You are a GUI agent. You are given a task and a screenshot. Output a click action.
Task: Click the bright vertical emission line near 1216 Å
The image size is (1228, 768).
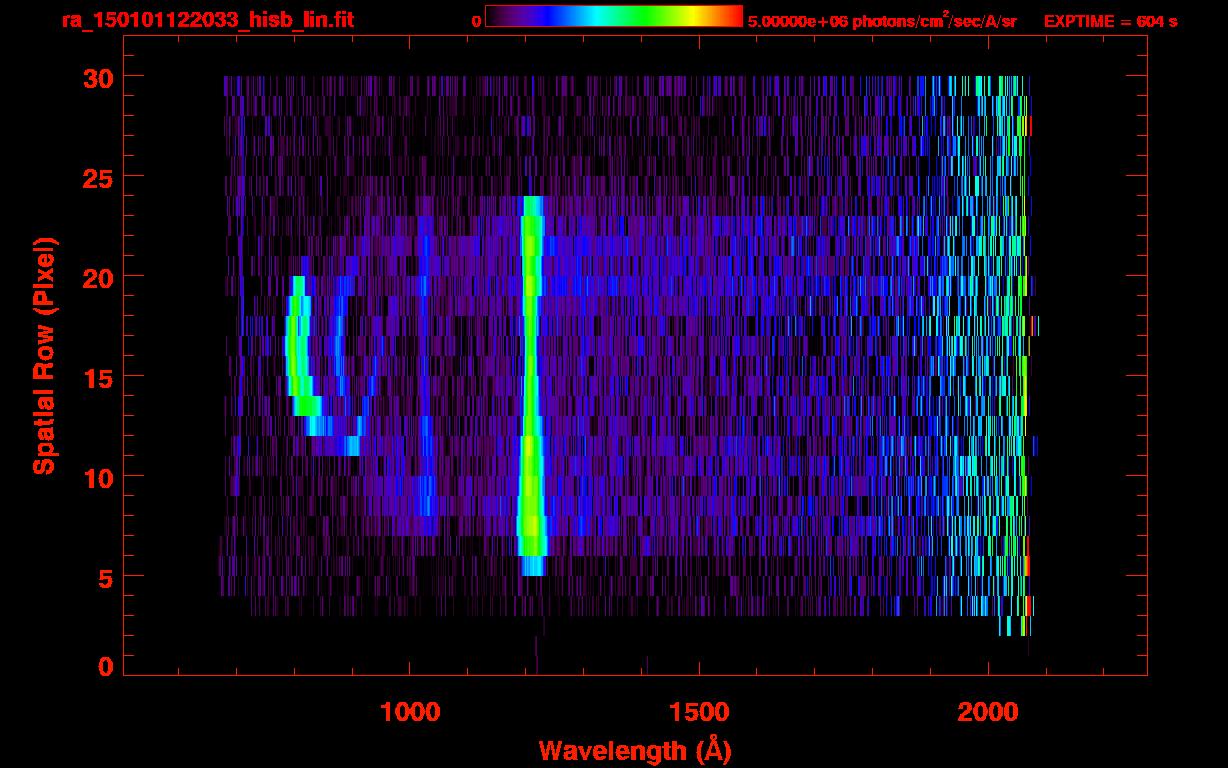[x=530, y=380]
